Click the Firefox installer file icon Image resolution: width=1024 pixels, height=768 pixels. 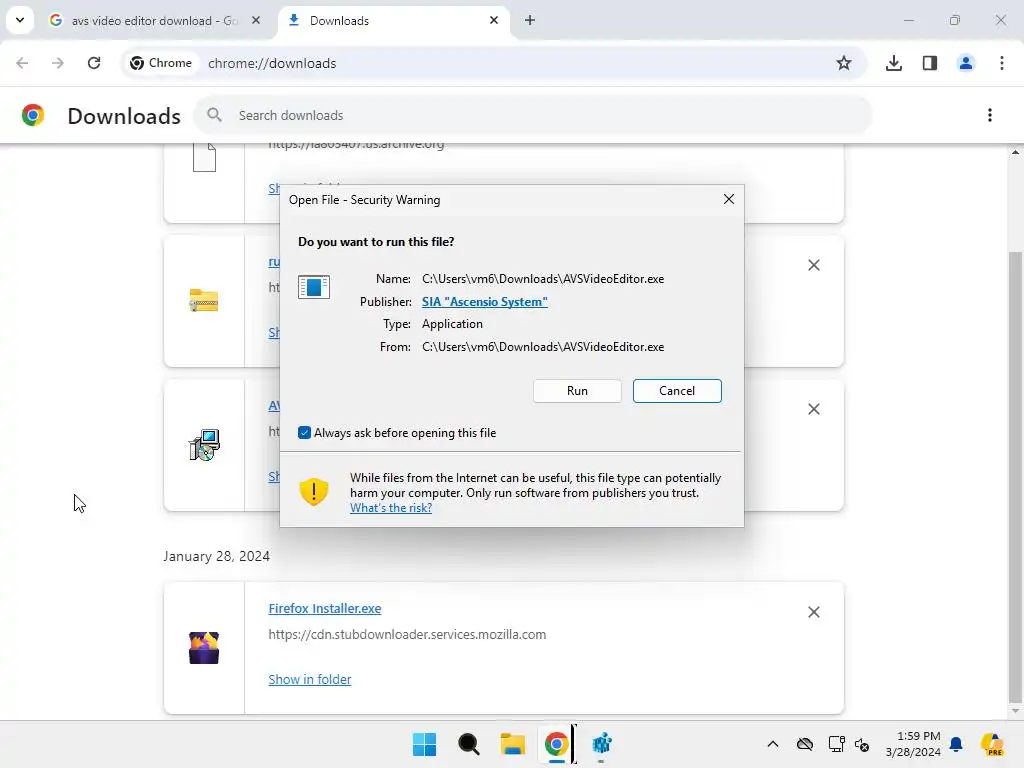click(204, 648)
